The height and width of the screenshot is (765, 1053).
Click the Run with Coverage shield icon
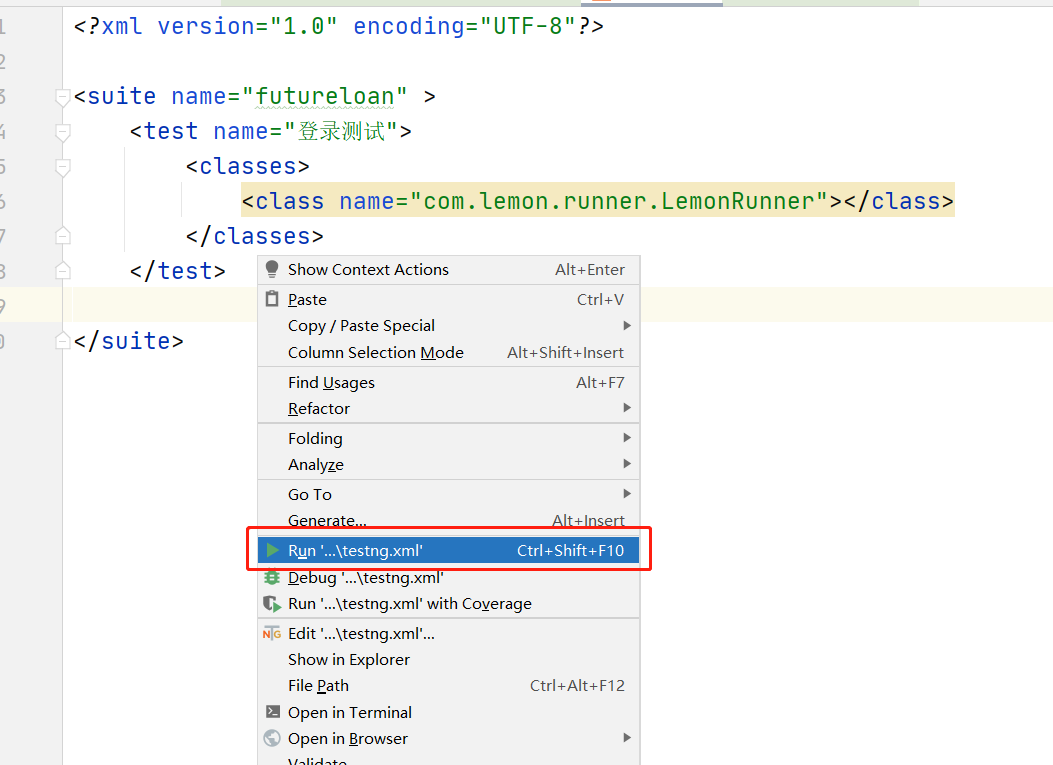click(x=272, y=604)
